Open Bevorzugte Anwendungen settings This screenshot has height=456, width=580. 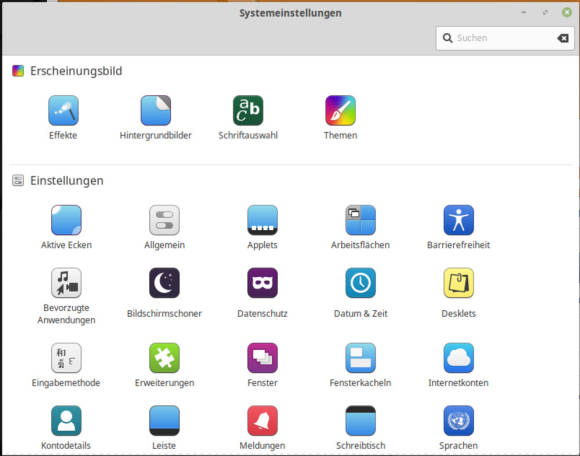(x=66, y=283)
